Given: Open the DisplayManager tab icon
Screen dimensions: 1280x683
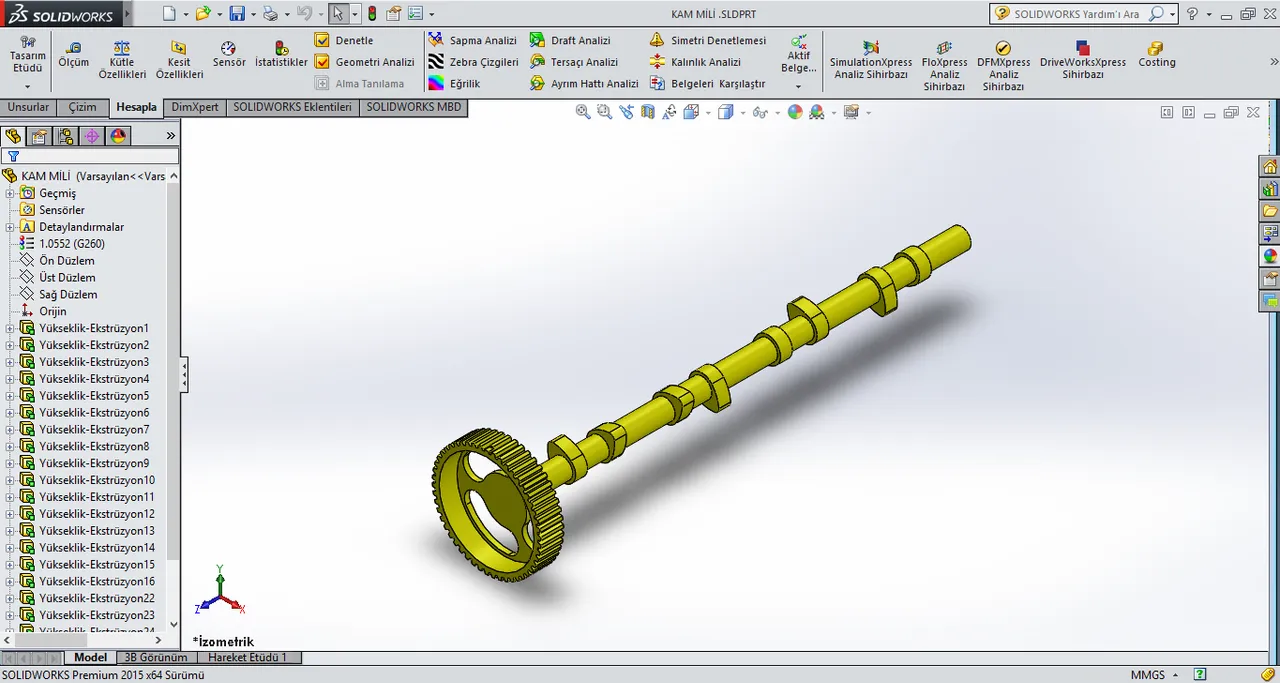Looking at the screenshot, I should click(x=118, y=136).
